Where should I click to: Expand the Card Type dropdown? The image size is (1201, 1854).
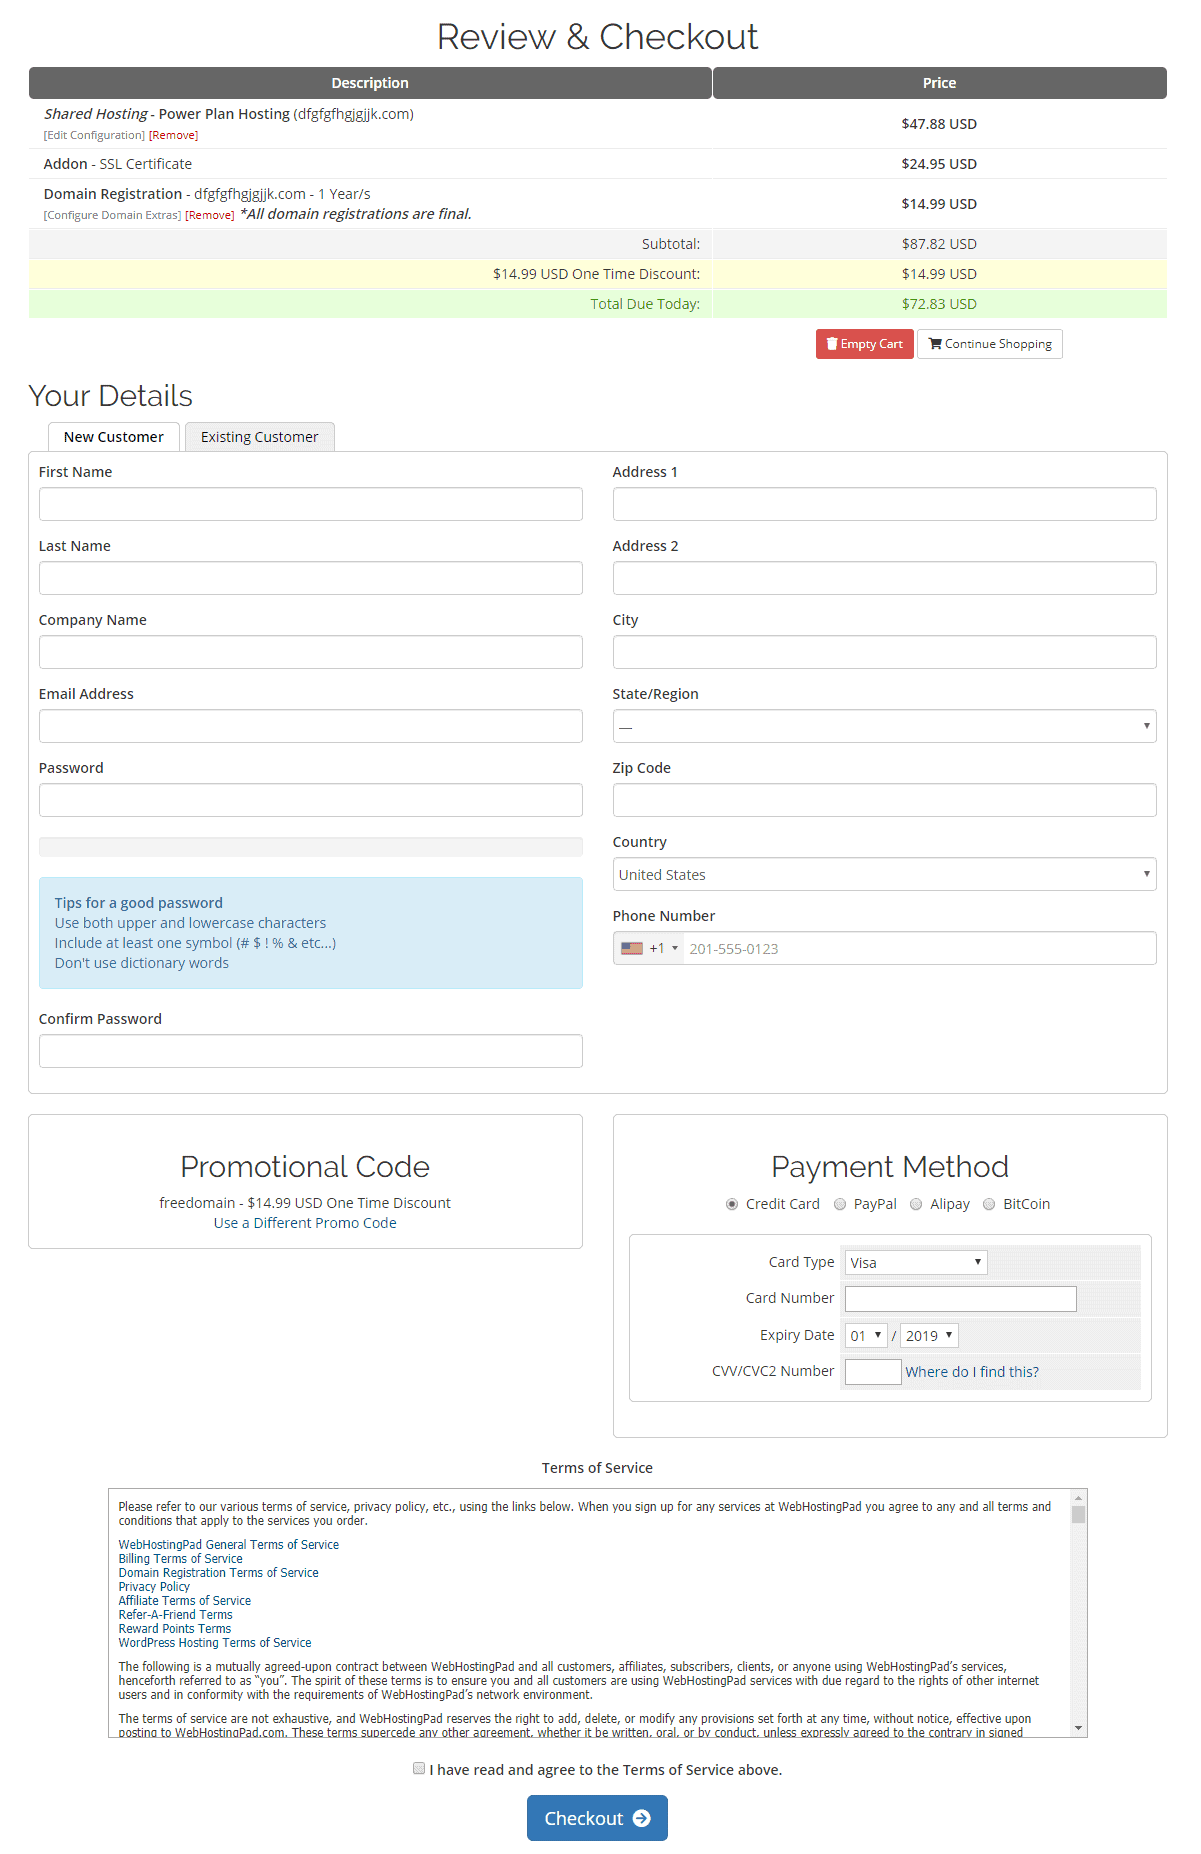(x=915, y=1263)
